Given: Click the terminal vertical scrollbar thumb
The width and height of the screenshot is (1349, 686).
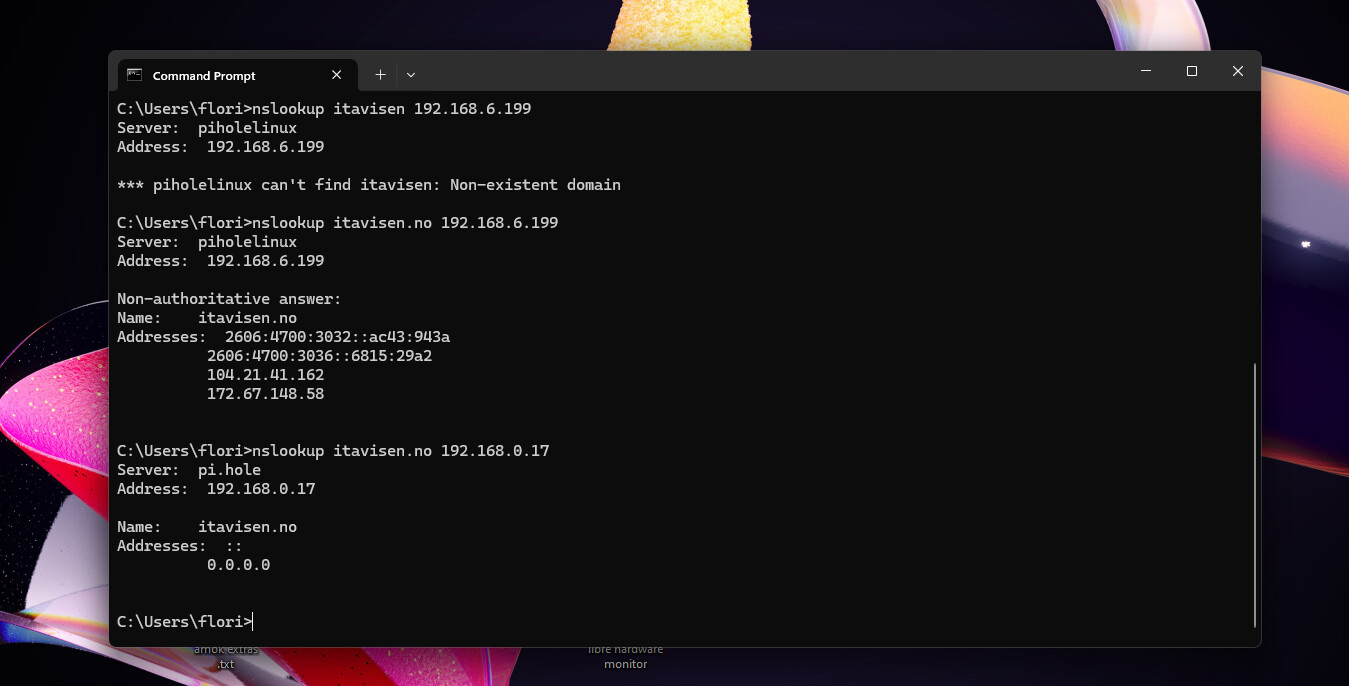Looking at the screenshot, I should 1255,495.
